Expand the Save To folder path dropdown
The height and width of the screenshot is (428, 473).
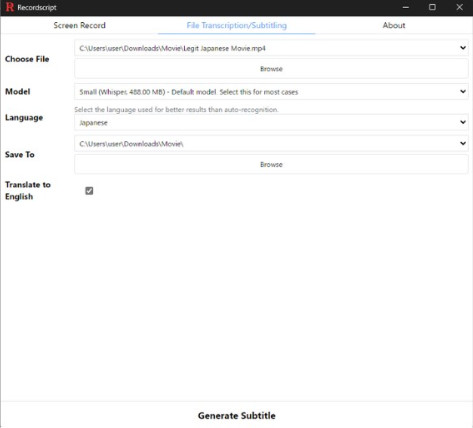coord(271,144)
